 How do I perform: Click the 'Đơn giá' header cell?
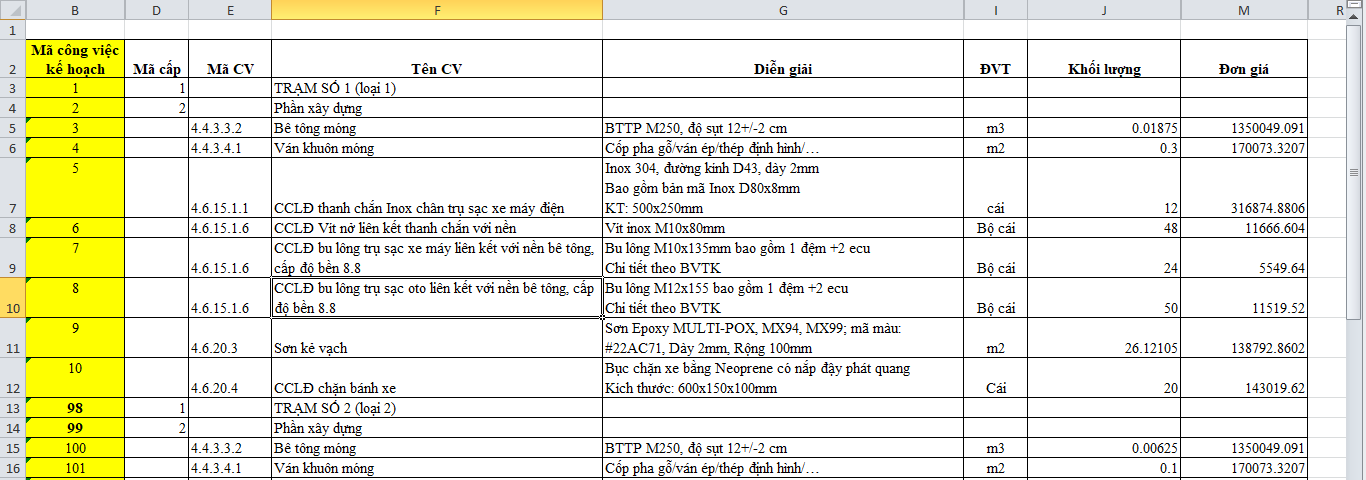[x=1244, y=59]
